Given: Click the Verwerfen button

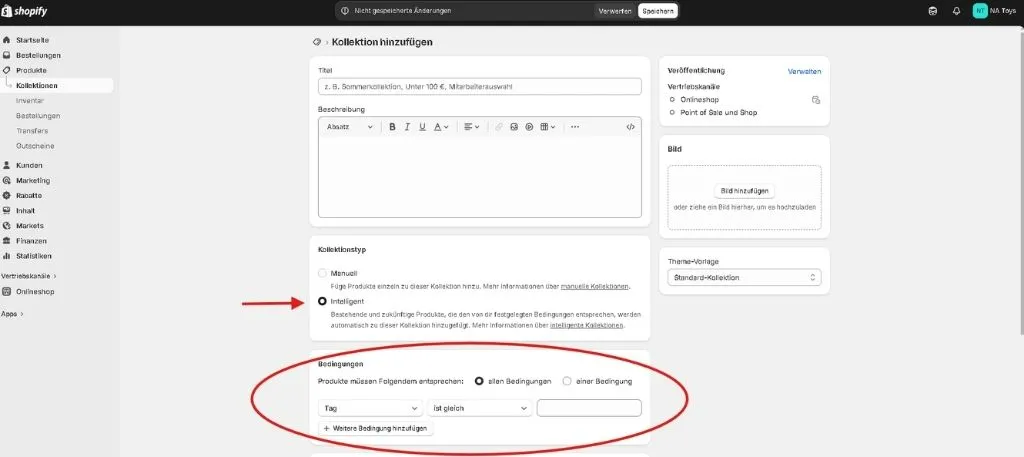Looking at the screenshot, I should pos(615,11).
